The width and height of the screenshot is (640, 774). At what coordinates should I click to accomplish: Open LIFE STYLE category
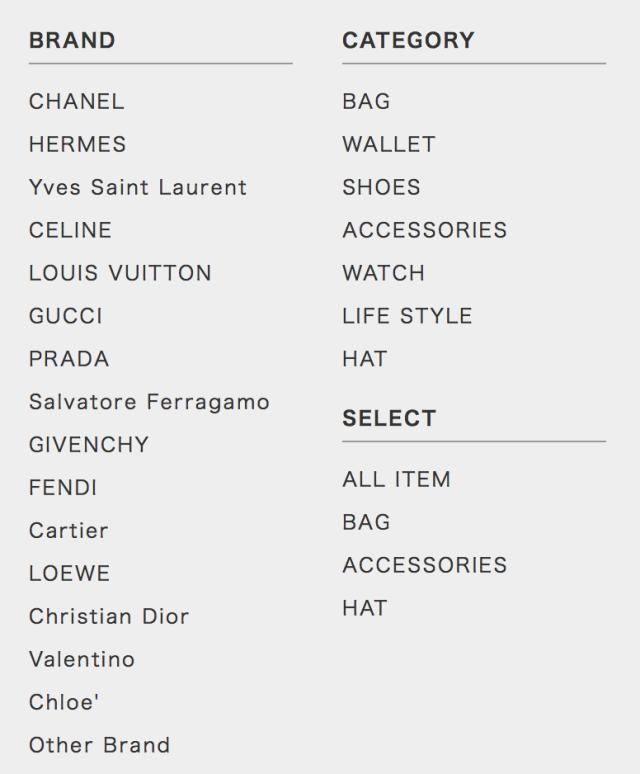pos(406,316)
